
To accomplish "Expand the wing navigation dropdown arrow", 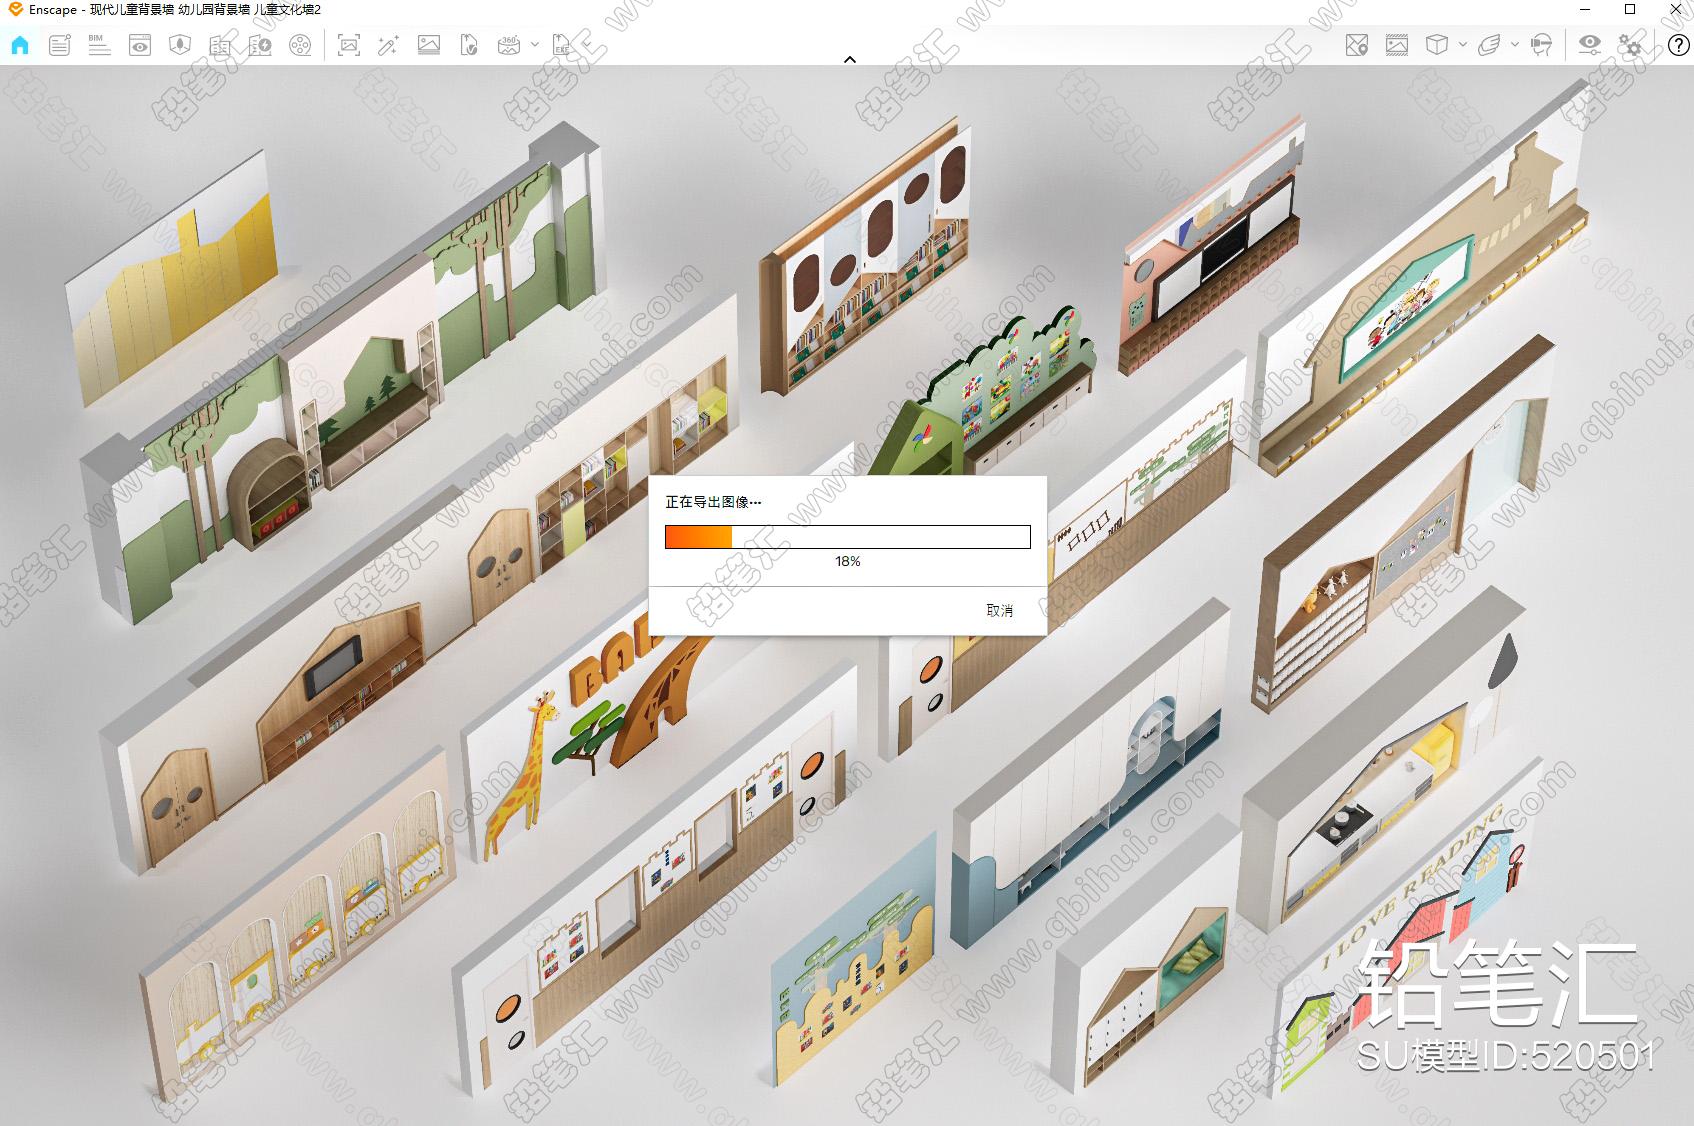I will (x=1515, y=45).
